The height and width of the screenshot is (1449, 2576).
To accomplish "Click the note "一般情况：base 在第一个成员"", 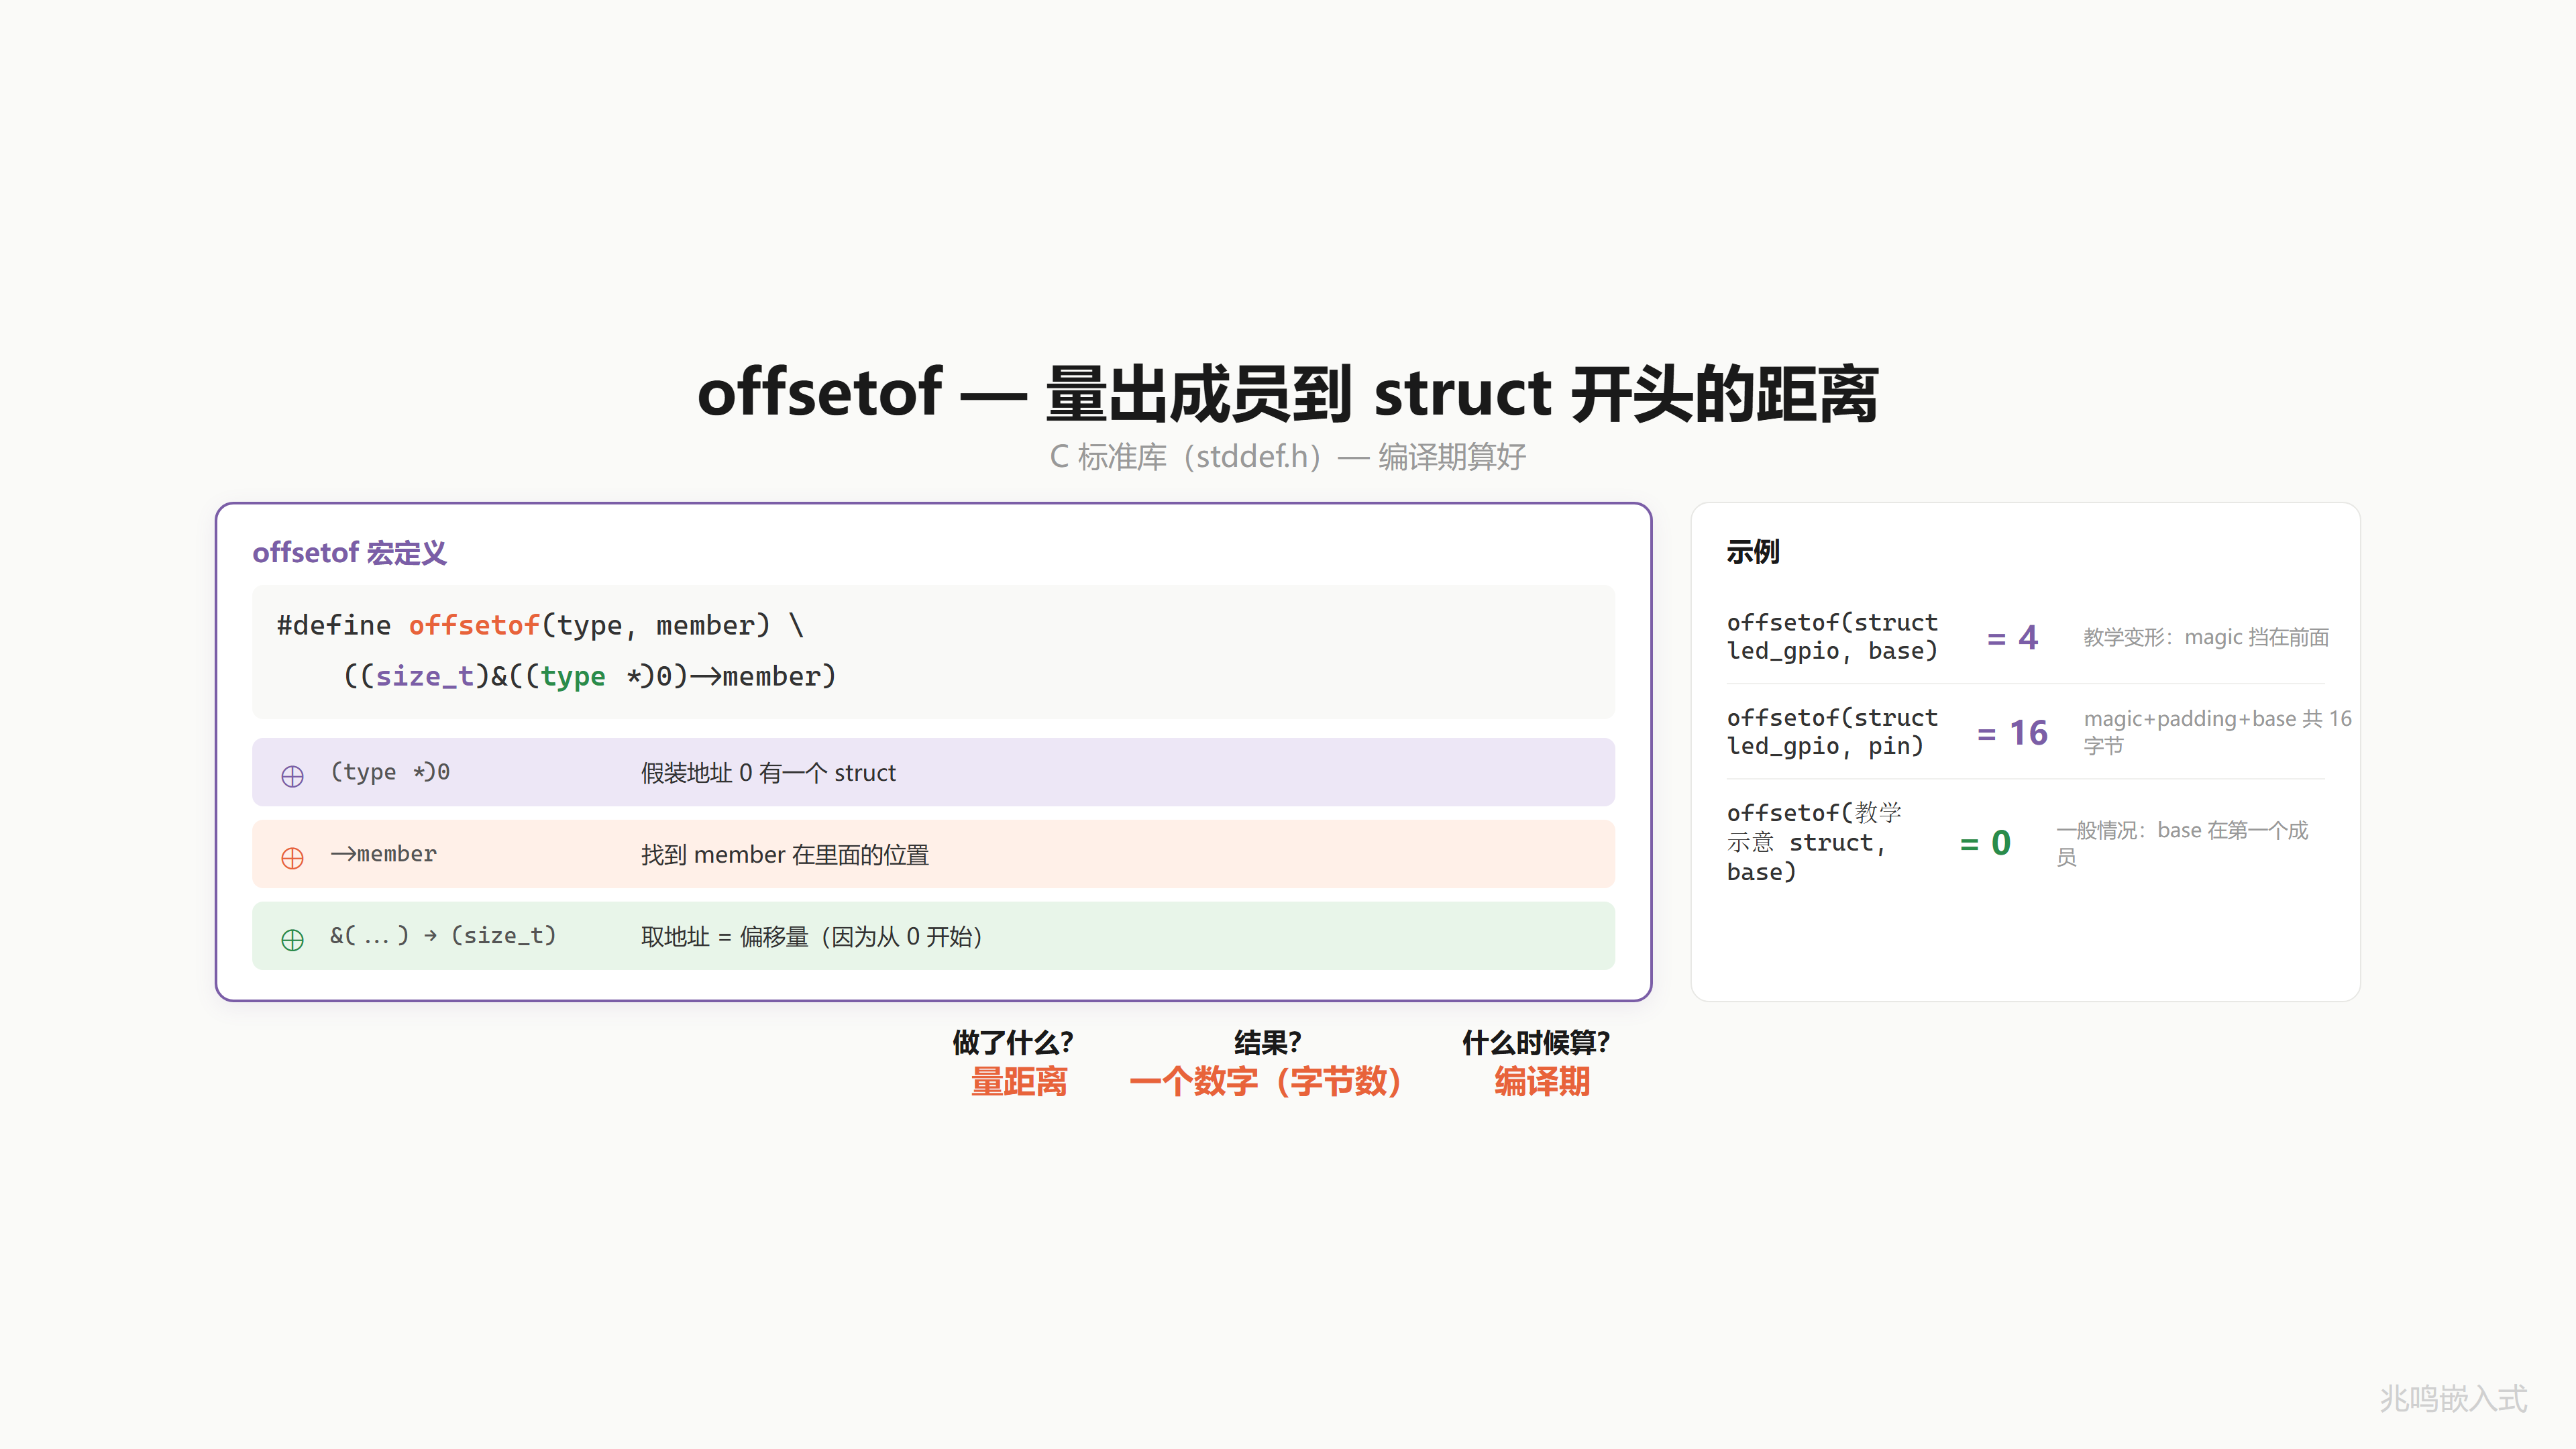I will pos(2182,843).
